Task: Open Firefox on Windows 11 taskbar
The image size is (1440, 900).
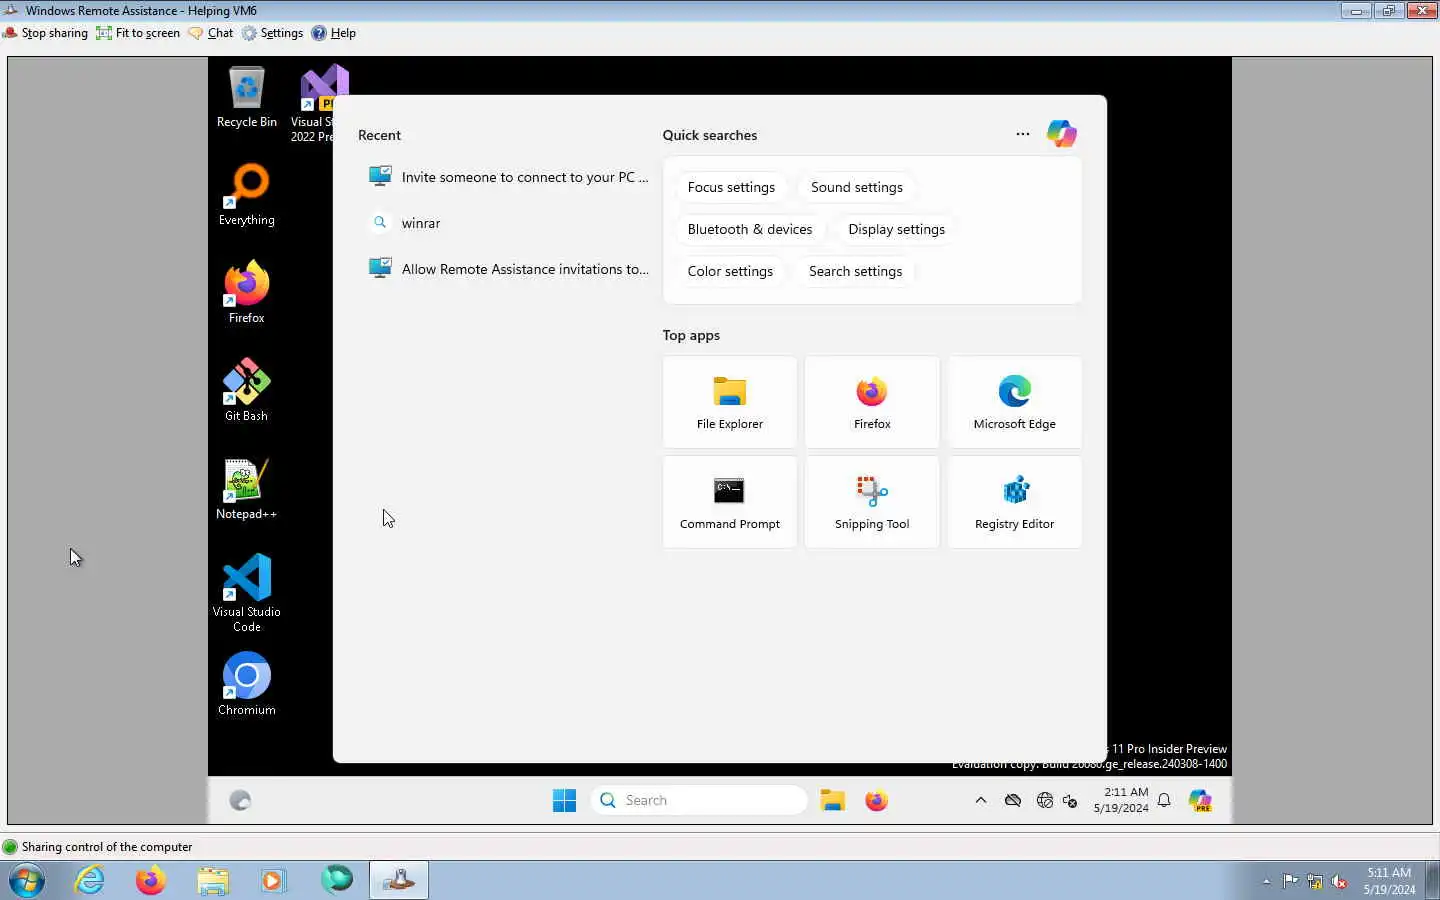Action: [x=876, y=800]
